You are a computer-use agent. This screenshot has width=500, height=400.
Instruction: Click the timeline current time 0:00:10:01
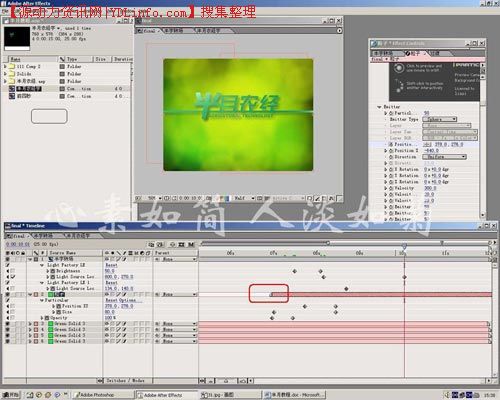coord(18,244)
